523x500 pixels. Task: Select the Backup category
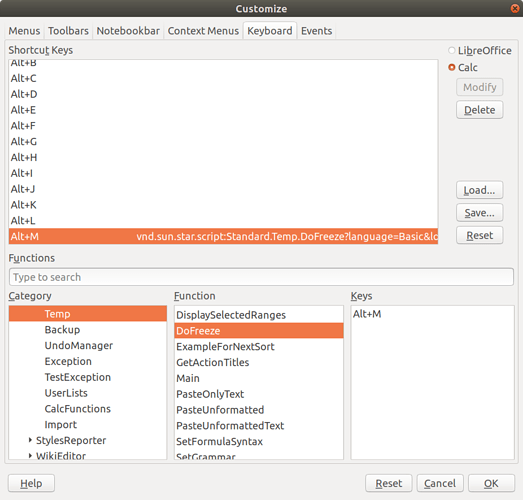88,330
